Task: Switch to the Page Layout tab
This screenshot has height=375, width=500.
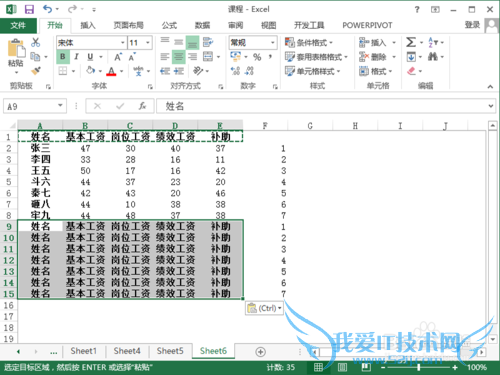Action: click(x=128, y=25)
